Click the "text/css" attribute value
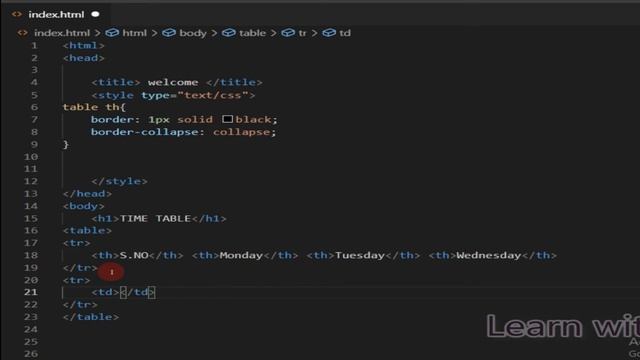This screenshot has height=360, width=640. (x=213, y=95)
